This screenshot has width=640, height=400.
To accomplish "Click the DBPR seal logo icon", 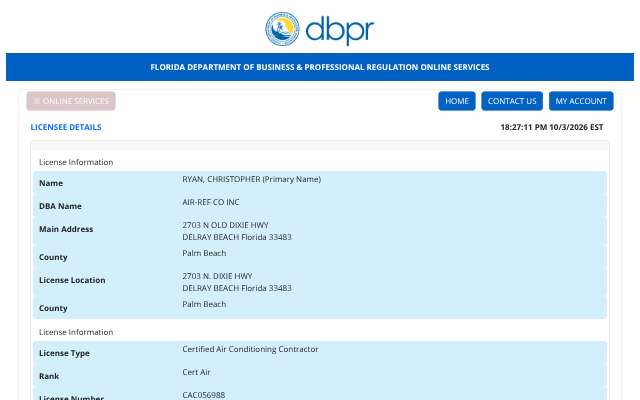I will tap(282, 29).
